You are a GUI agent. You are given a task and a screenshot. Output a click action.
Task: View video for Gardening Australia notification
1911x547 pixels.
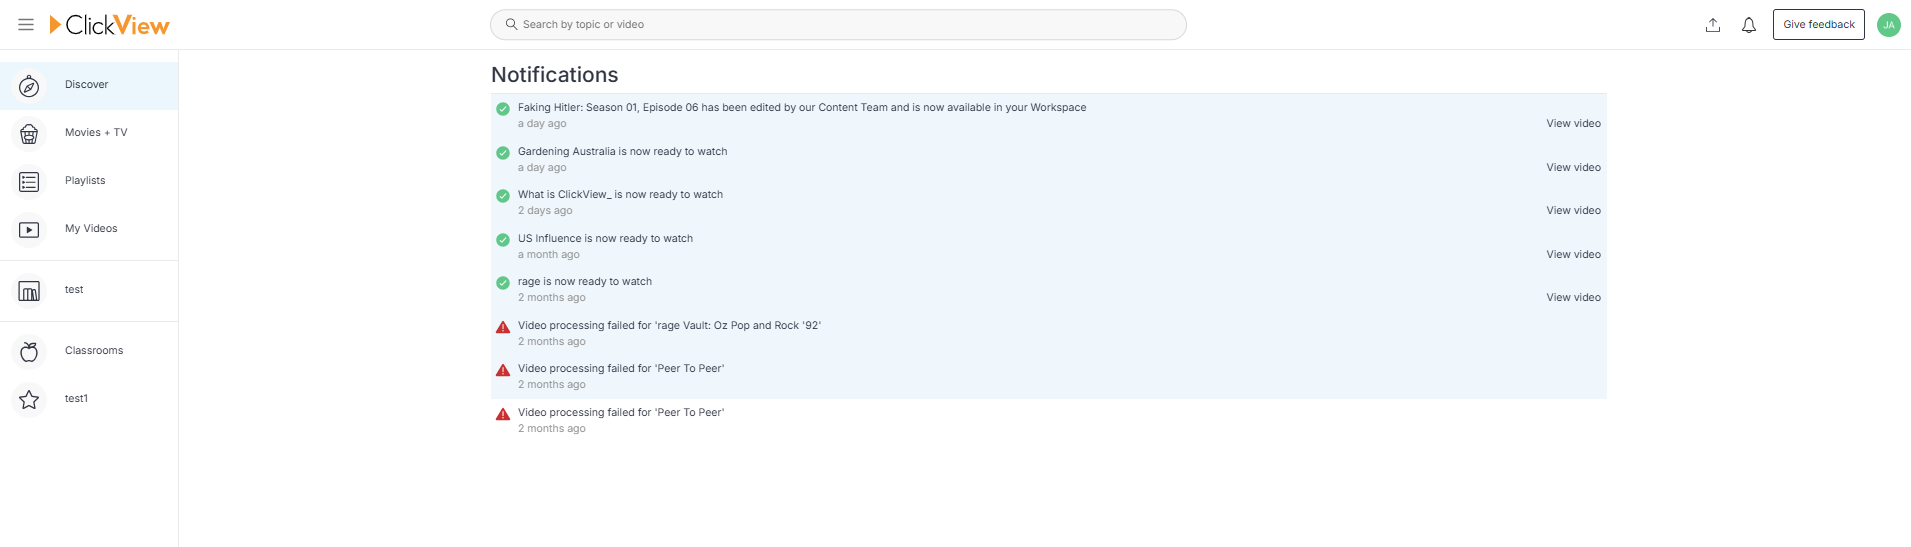1573,168
